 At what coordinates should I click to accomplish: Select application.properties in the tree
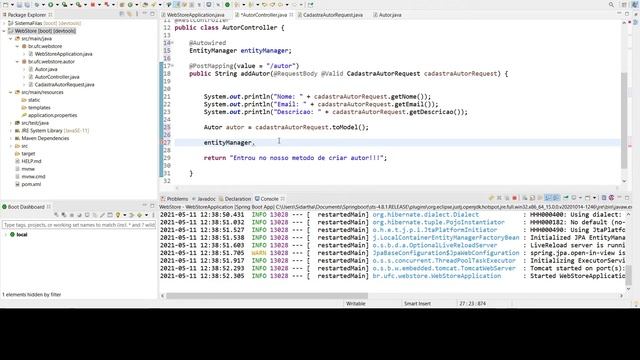(x=52, y=115)
